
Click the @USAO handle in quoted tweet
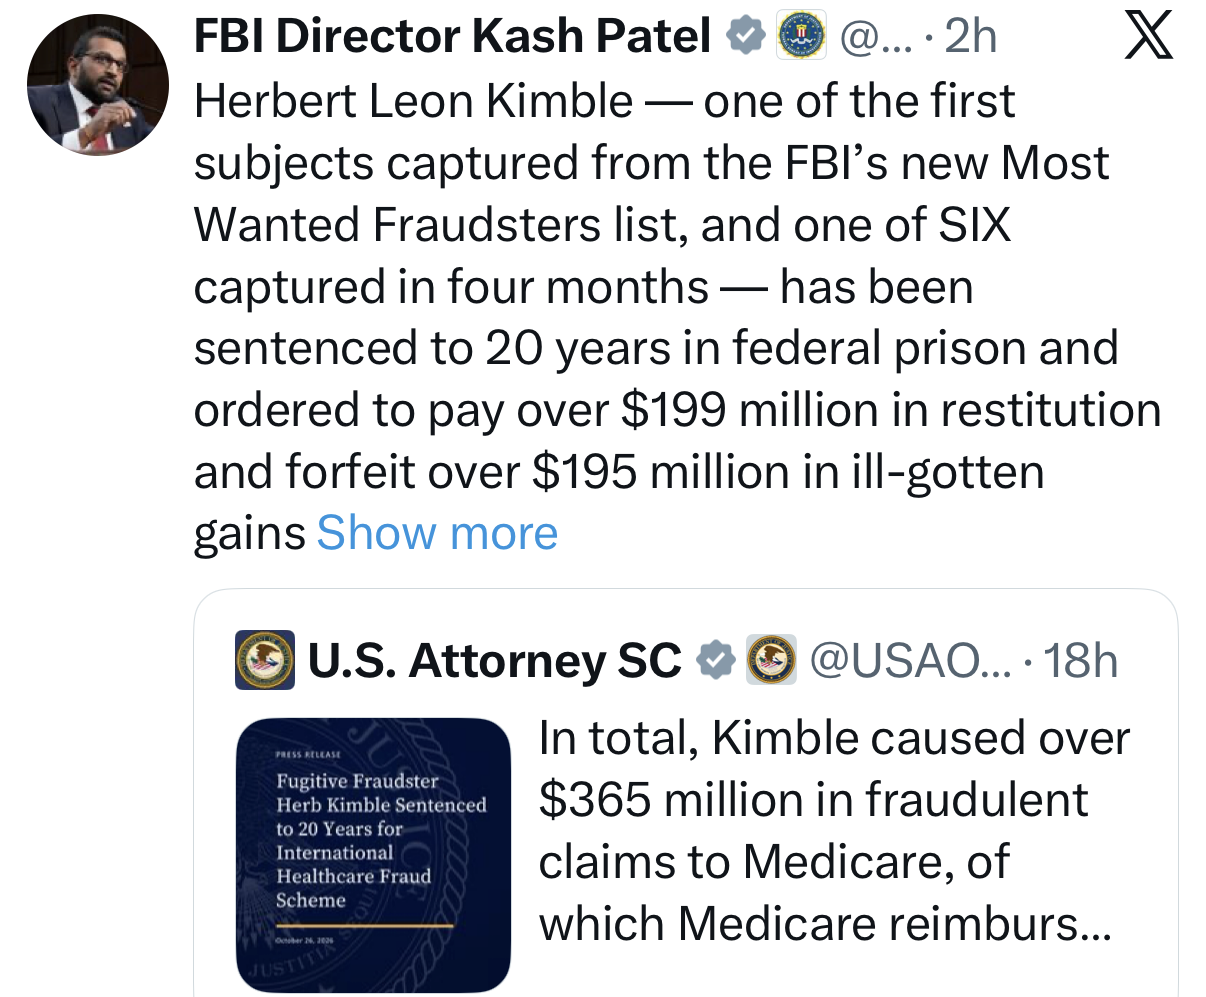point(911,660)
